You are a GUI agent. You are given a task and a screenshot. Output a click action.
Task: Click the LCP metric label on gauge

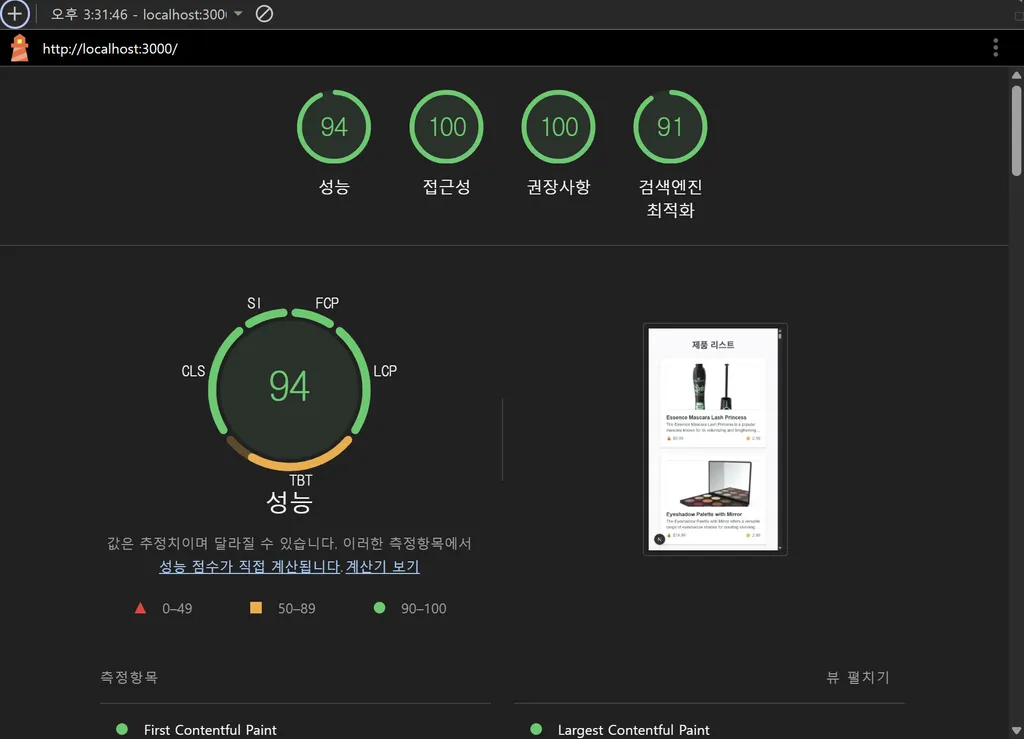point(385,371)
